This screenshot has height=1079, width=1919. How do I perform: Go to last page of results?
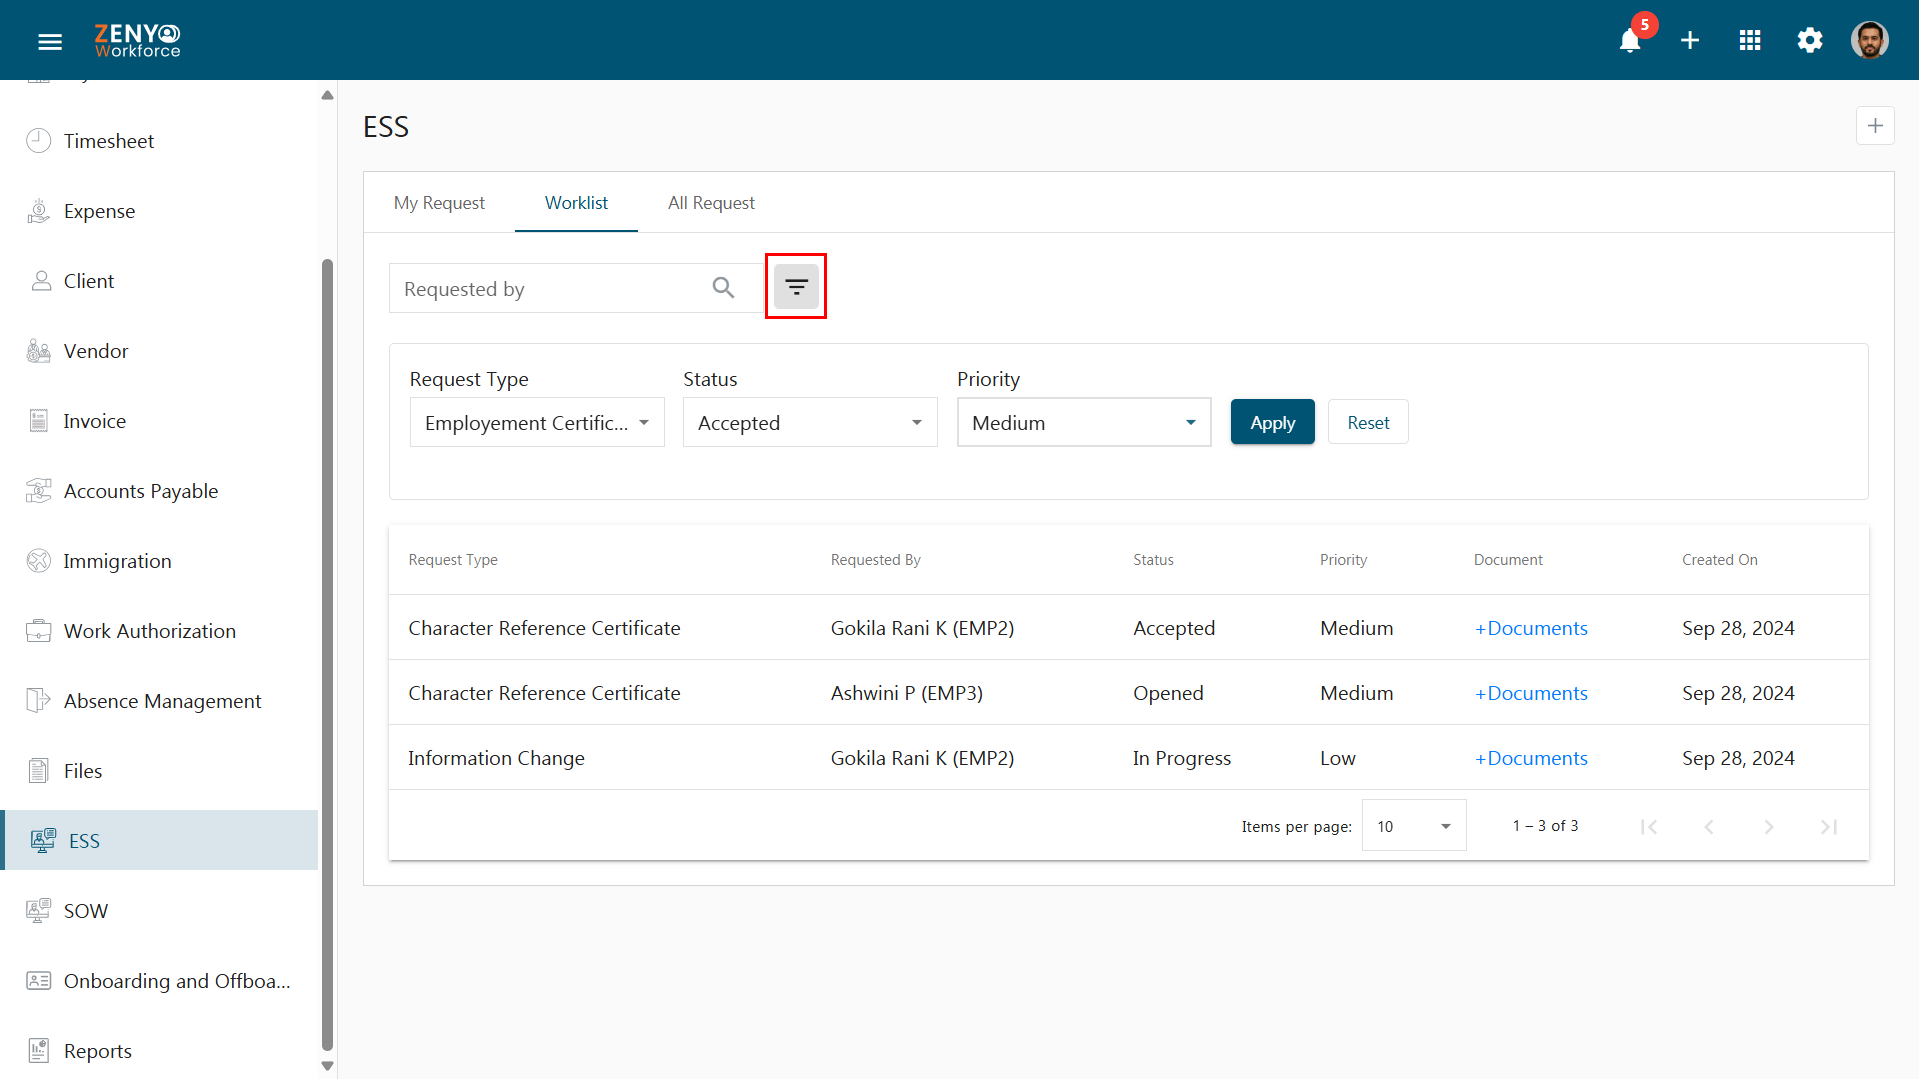tap(1829, 827)
